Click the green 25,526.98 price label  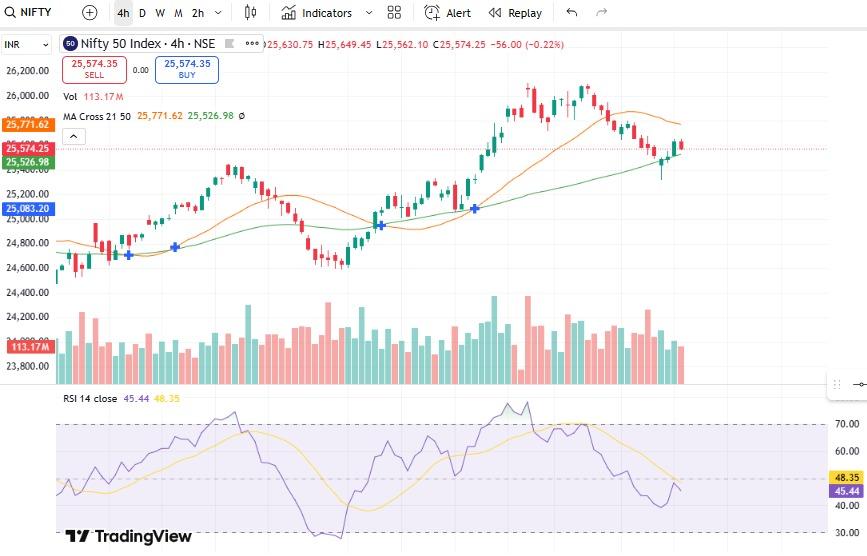coord(28,162)
